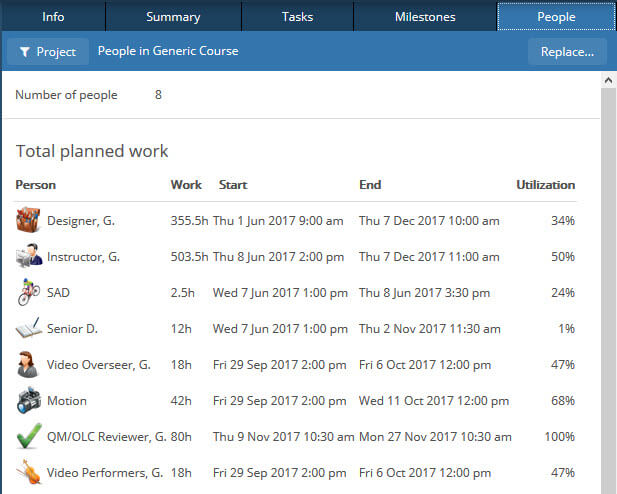The height and width of the screenshot is (494, 617).
Task: Select the Video Performers, G. name
Action: tap(105, 472)
